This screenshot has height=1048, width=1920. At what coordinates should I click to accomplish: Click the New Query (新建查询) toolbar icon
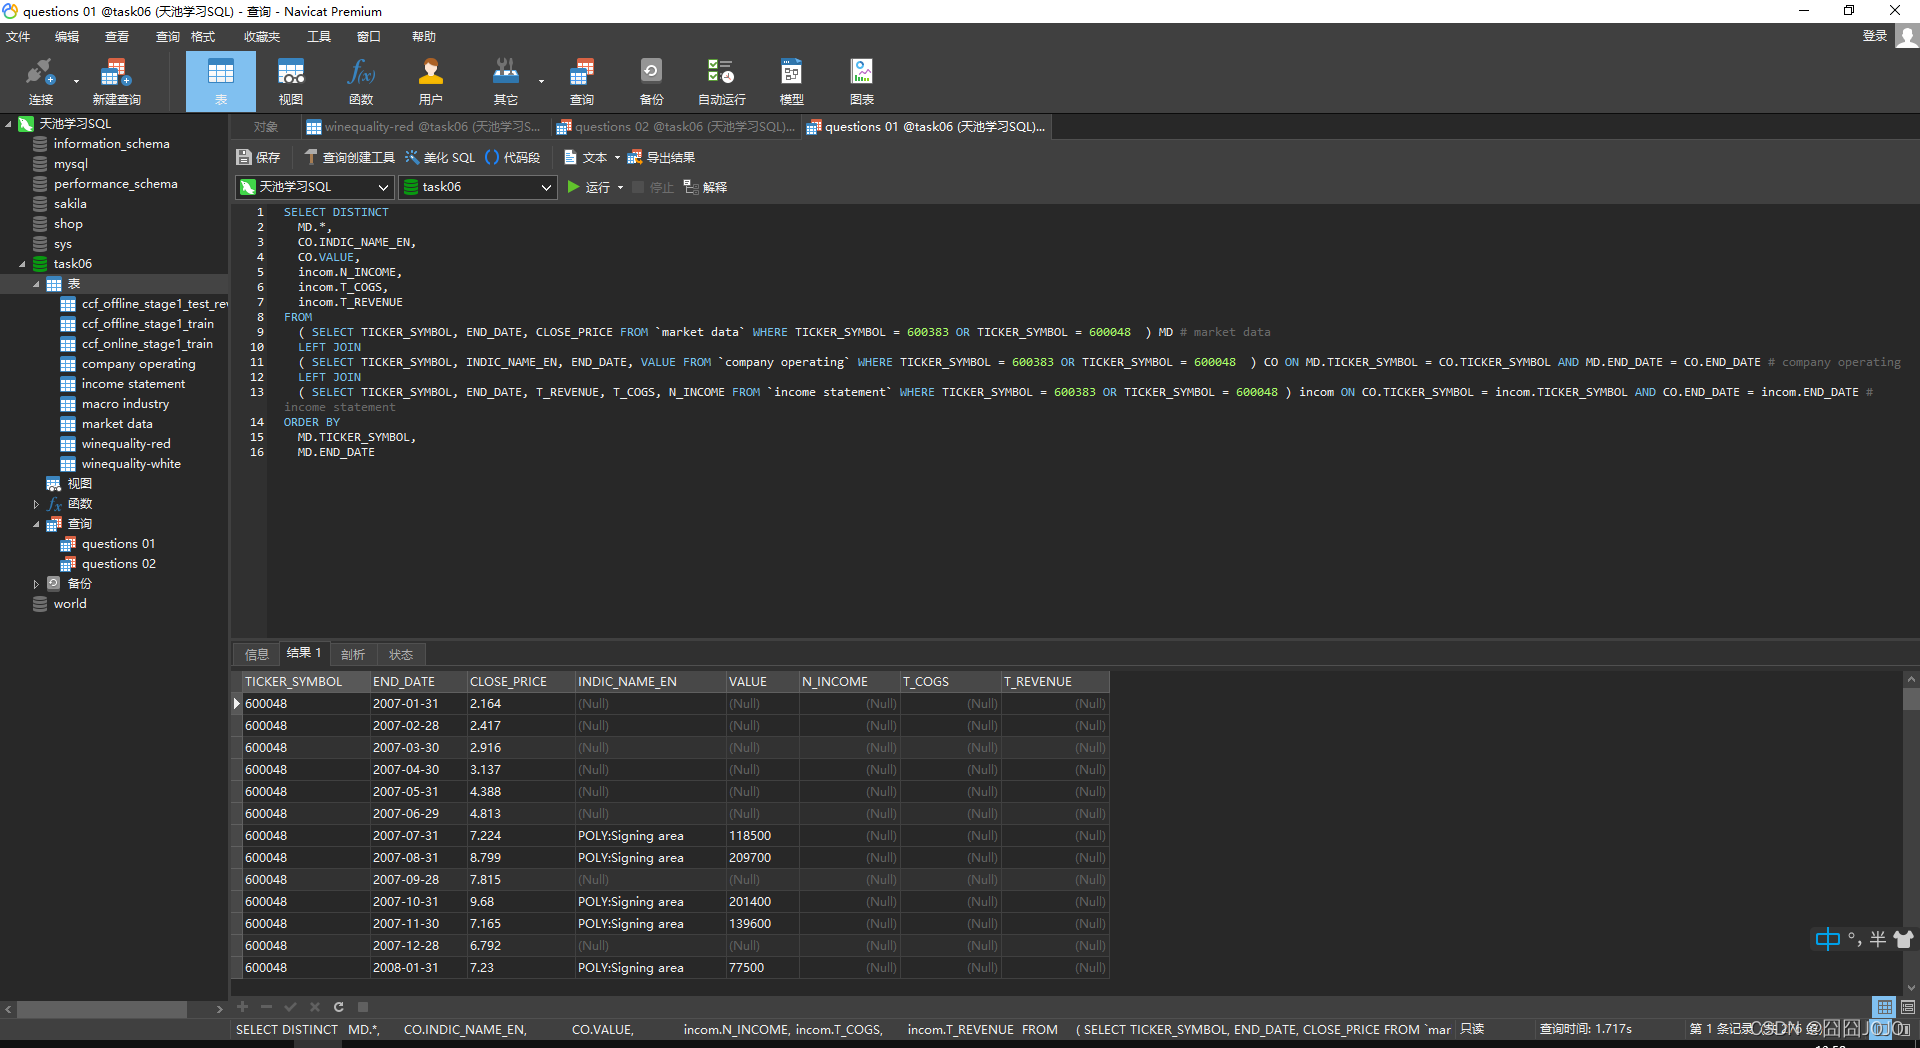(116, 81)
